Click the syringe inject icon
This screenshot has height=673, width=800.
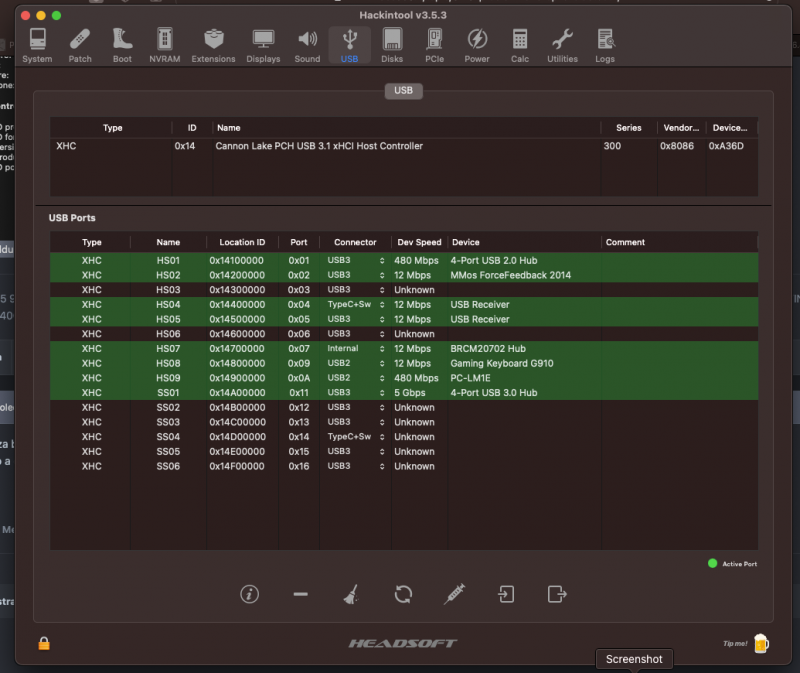coord(454,594)
